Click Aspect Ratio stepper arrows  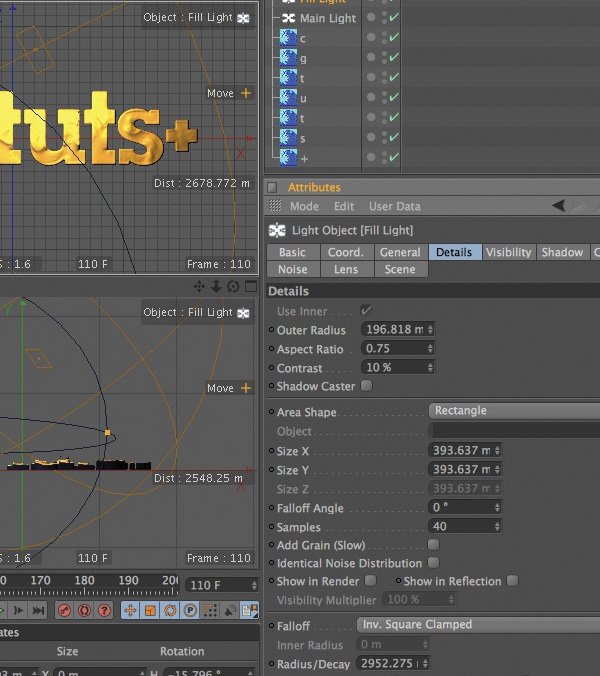point(430,348)
